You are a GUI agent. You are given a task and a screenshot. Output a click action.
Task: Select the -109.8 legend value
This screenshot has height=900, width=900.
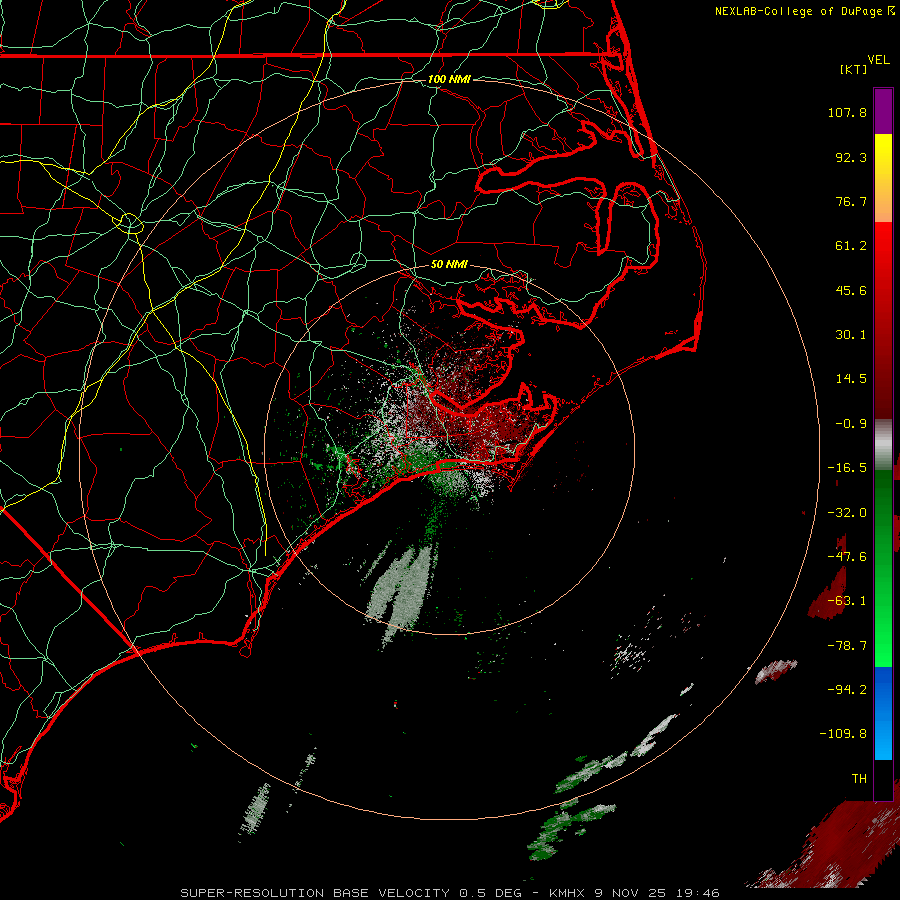[843, 734]
